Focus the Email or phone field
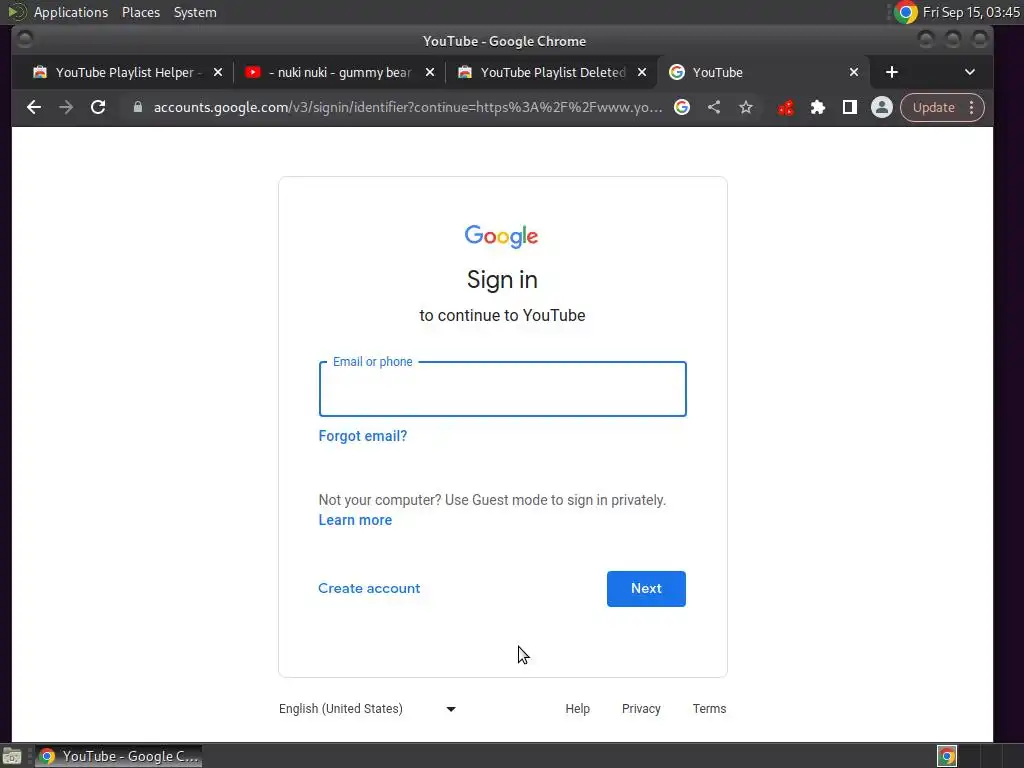Viewport: 1024px width, 768px height. click(x=502, y=389)
